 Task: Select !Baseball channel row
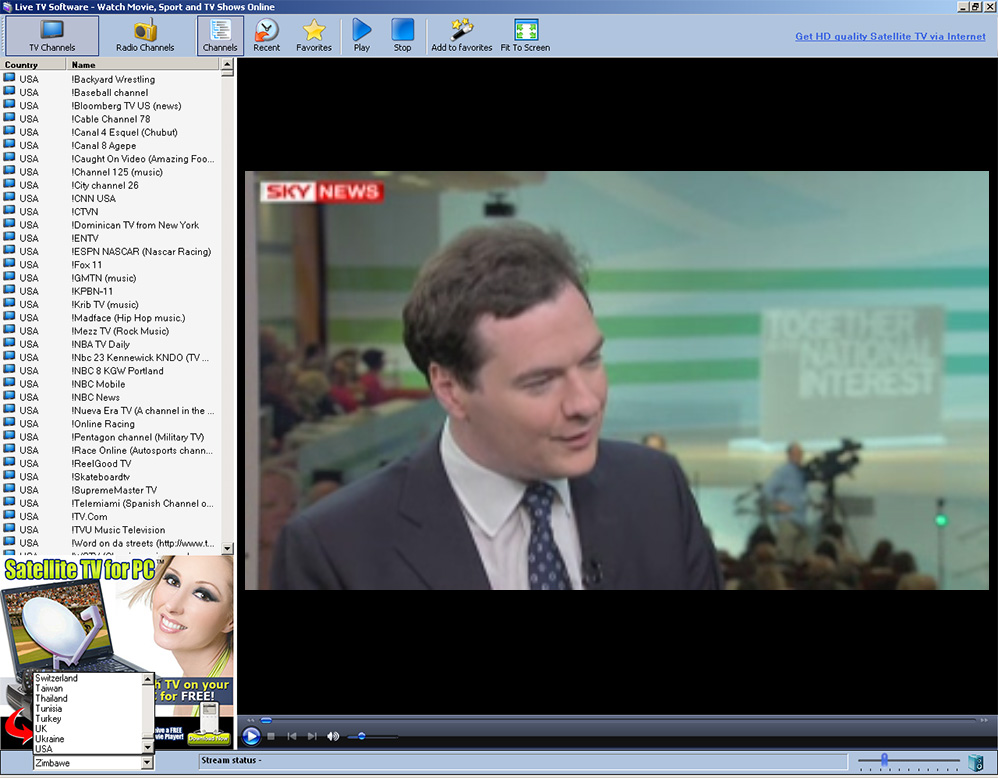110,92
